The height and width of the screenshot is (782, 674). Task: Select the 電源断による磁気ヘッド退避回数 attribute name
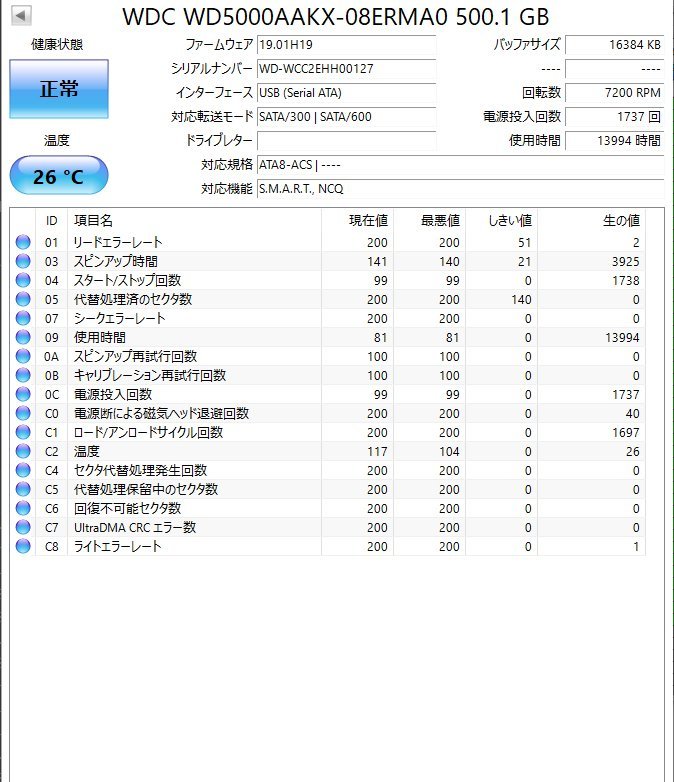(x=161, y=413)
